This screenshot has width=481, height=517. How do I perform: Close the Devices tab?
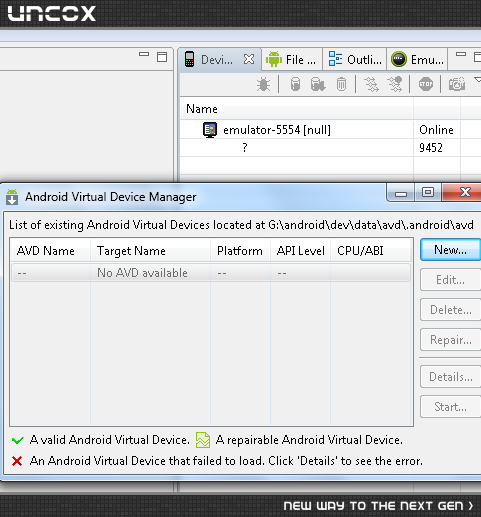click(x=249, y=60)
